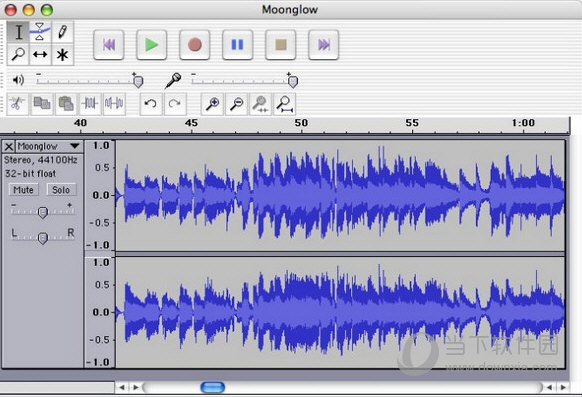
Task: Minimize the Moonglow window
Action: [x=29, y=10]
